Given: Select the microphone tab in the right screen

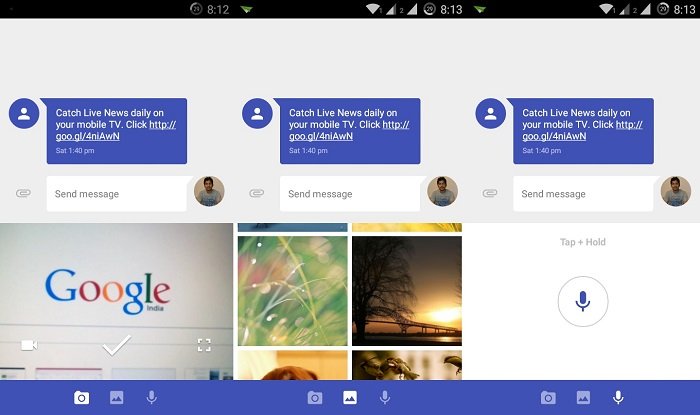Looking at the screenshot, I should 618,398.
